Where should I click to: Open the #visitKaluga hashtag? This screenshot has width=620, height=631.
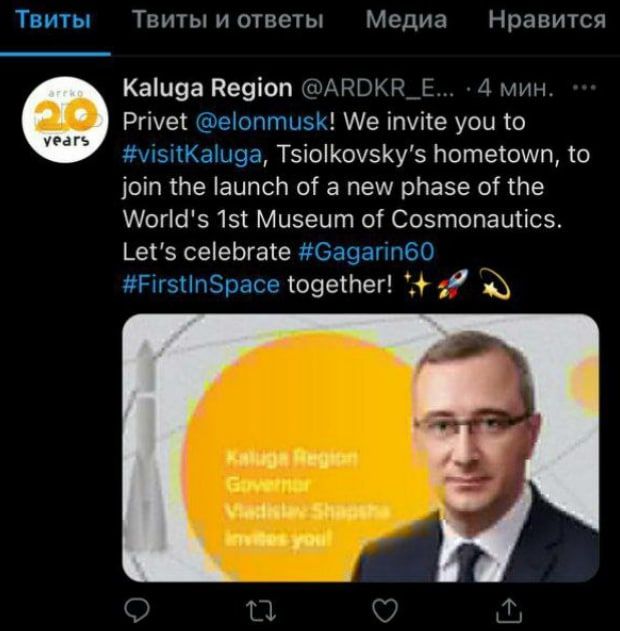(x=192, y=154)
